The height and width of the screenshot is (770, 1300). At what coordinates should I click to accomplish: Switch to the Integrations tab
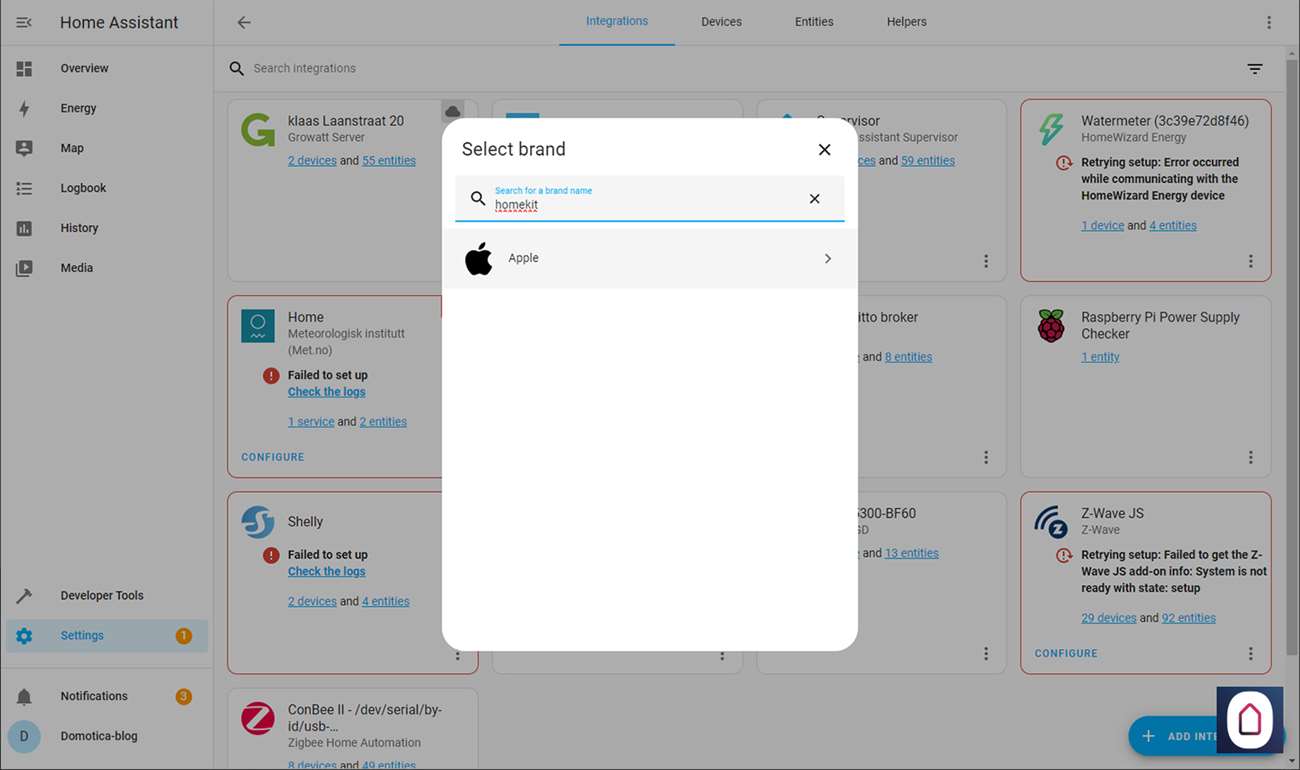(617, 22)
